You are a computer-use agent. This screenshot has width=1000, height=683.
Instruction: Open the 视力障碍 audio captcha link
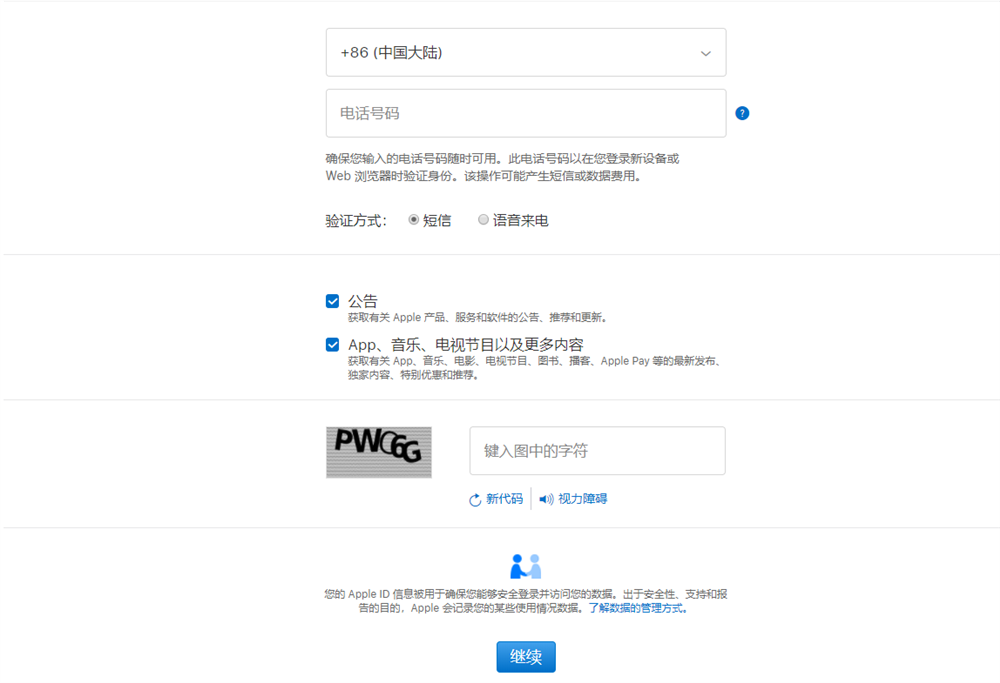pyautogui.click(x=583, y=498)
